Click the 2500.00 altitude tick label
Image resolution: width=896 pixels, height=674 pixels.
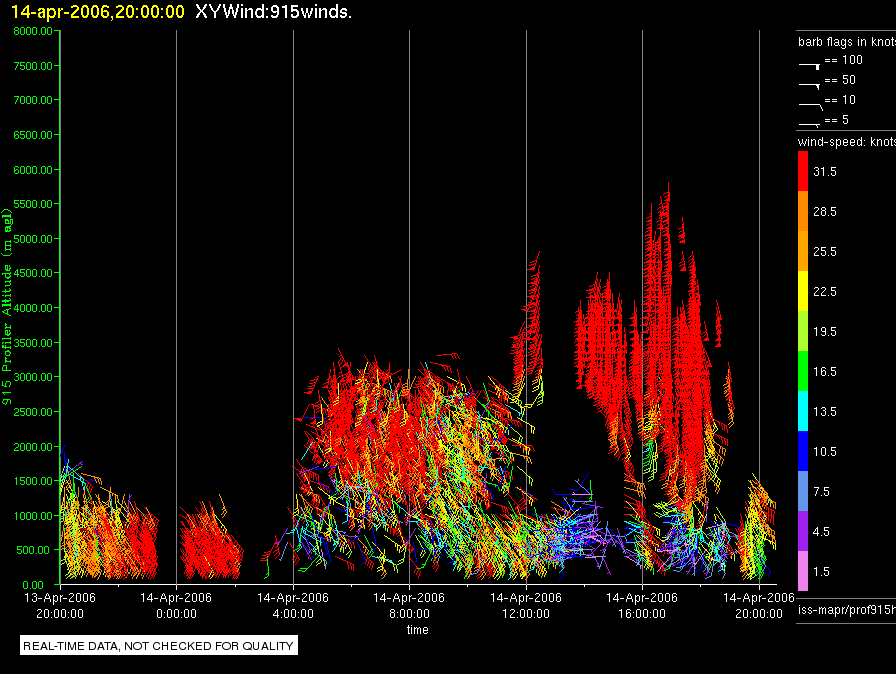(33, 412)
